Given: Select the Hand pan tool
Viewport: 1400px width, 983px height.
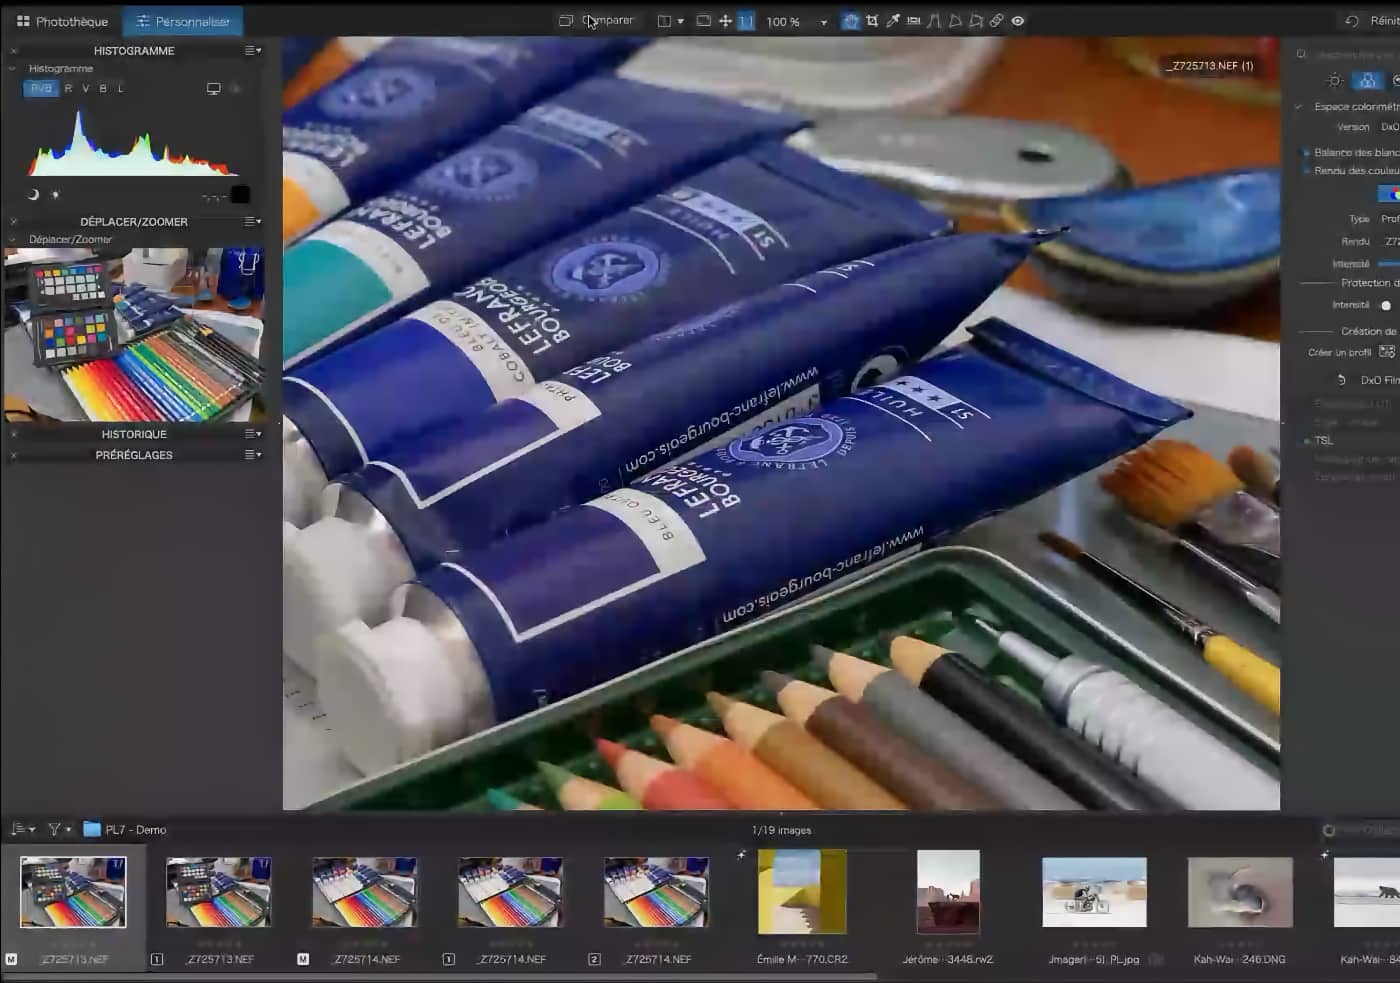Looking at the screenshot, I should click(x=850, y=21).
